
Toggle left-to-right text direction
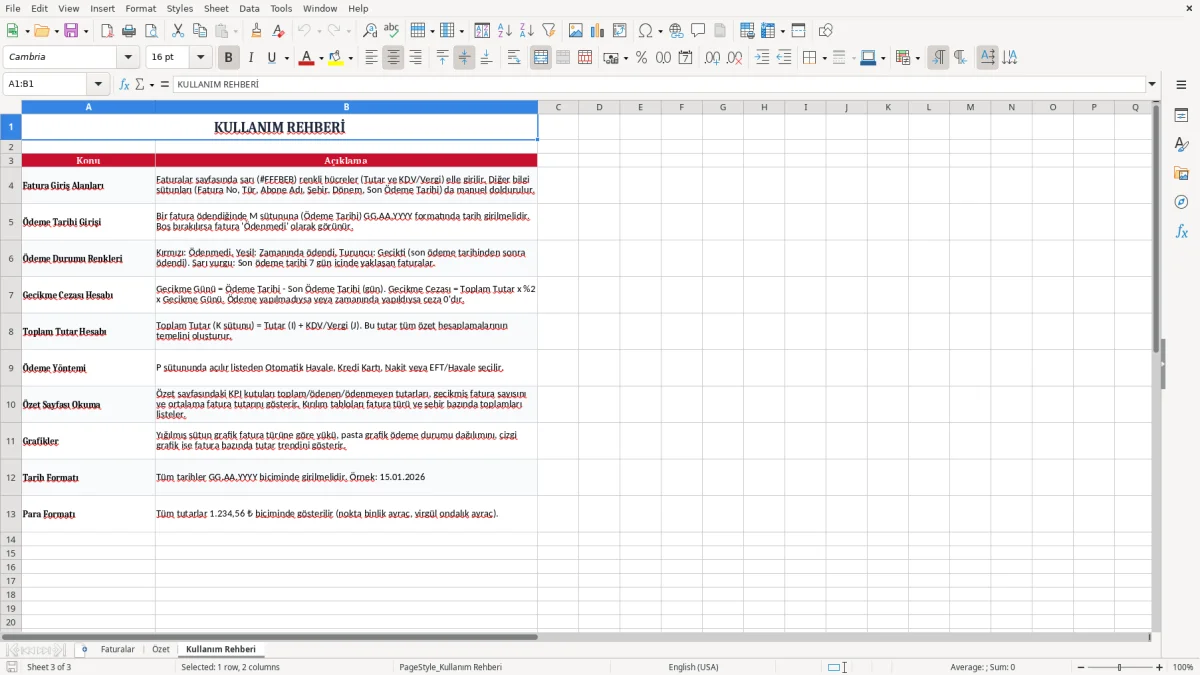[938, 58]
